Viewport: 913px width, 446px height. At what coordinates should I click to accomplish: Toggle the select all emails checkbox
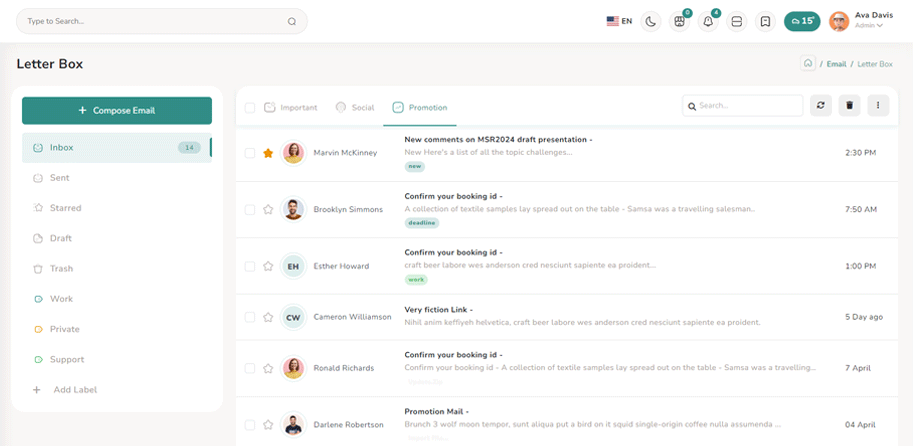[250, 108]
